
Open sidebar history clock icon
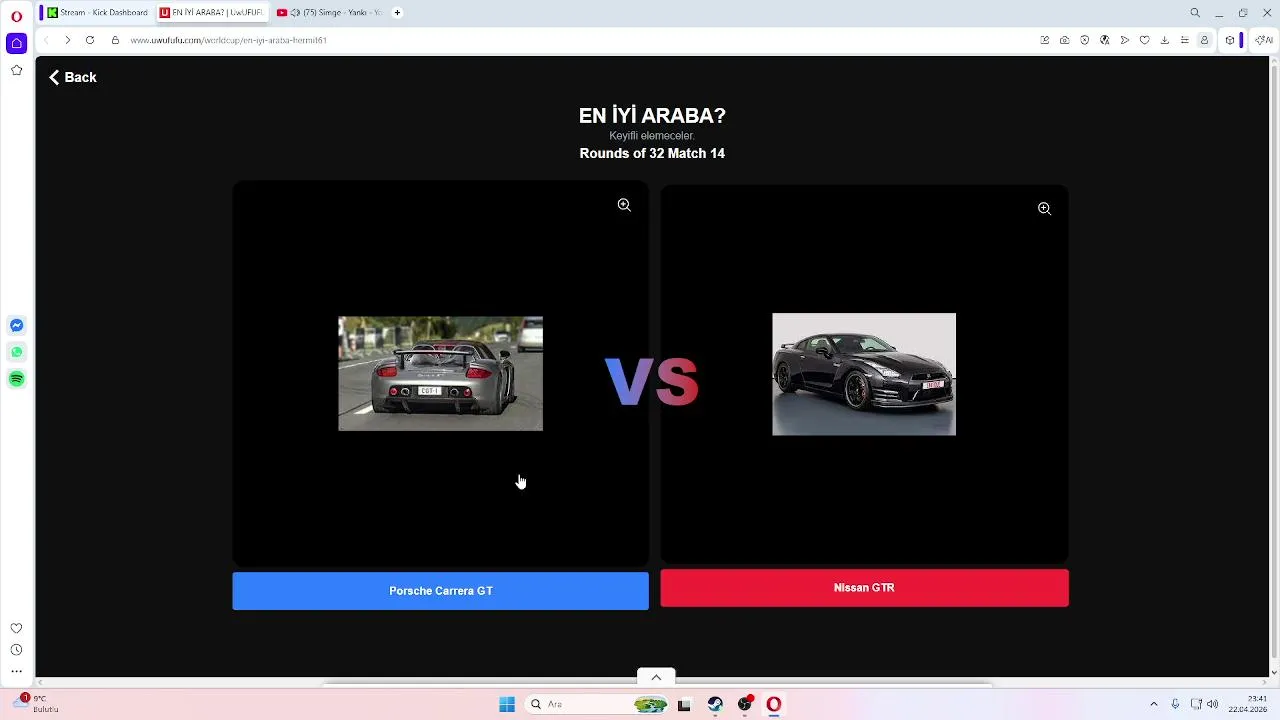(x=16, y=650)
